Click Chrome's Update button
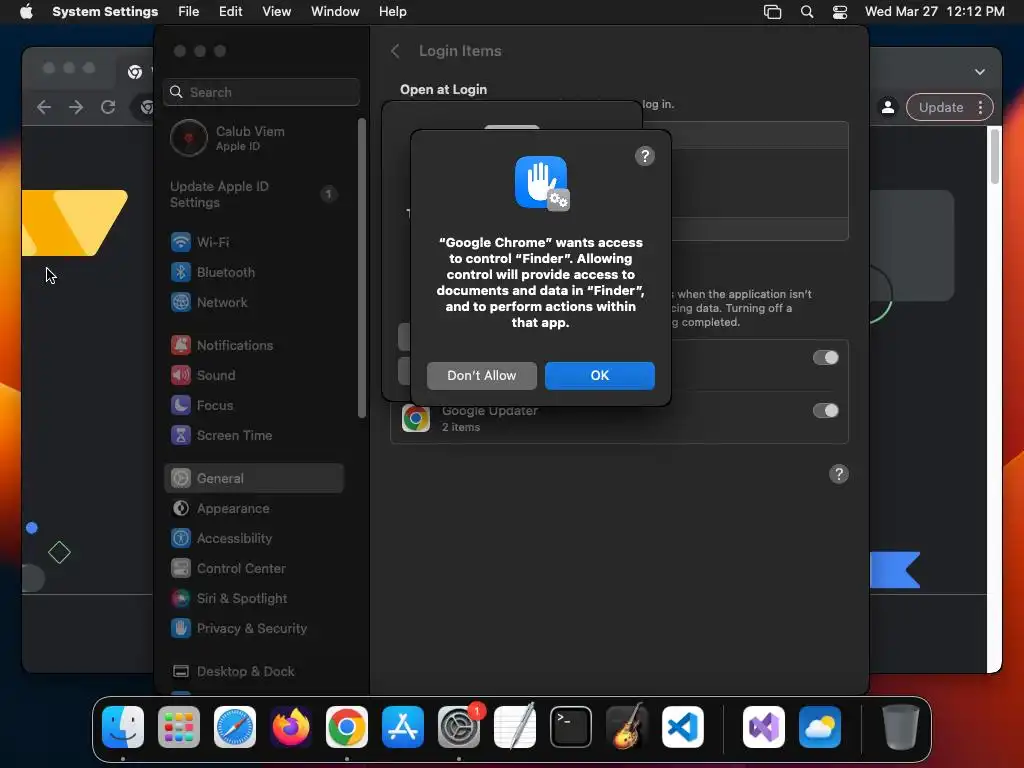Image resolution: width=1024 pixels, height=768 pixels. click(941, 107)
